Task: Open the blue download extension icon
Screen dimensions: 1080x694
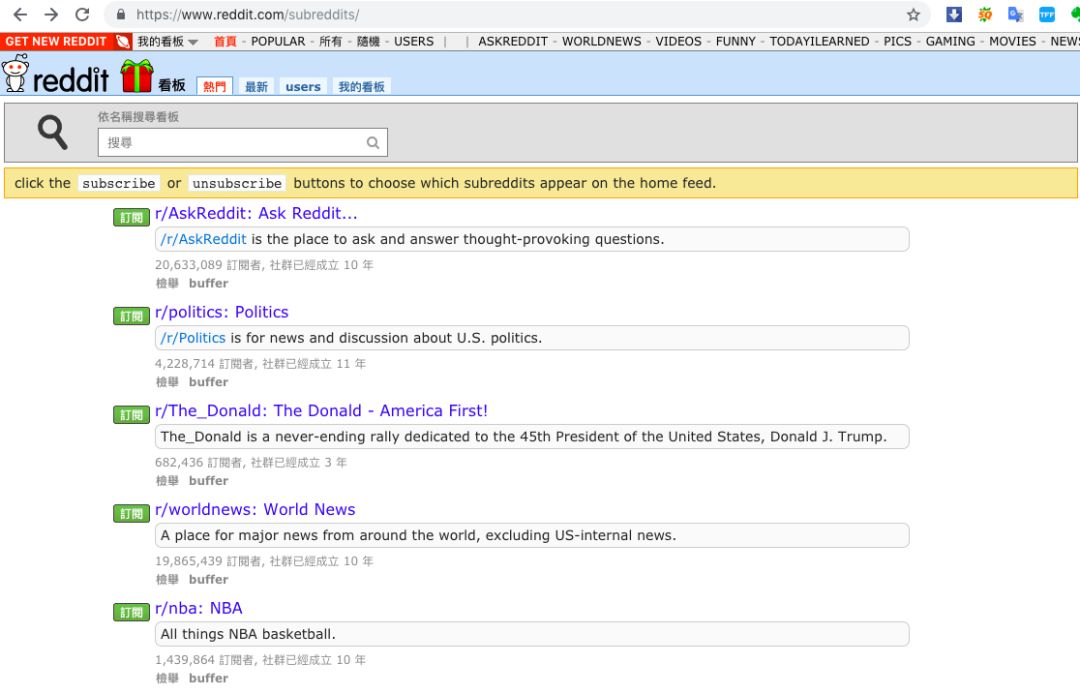Action: coord(954,15)
